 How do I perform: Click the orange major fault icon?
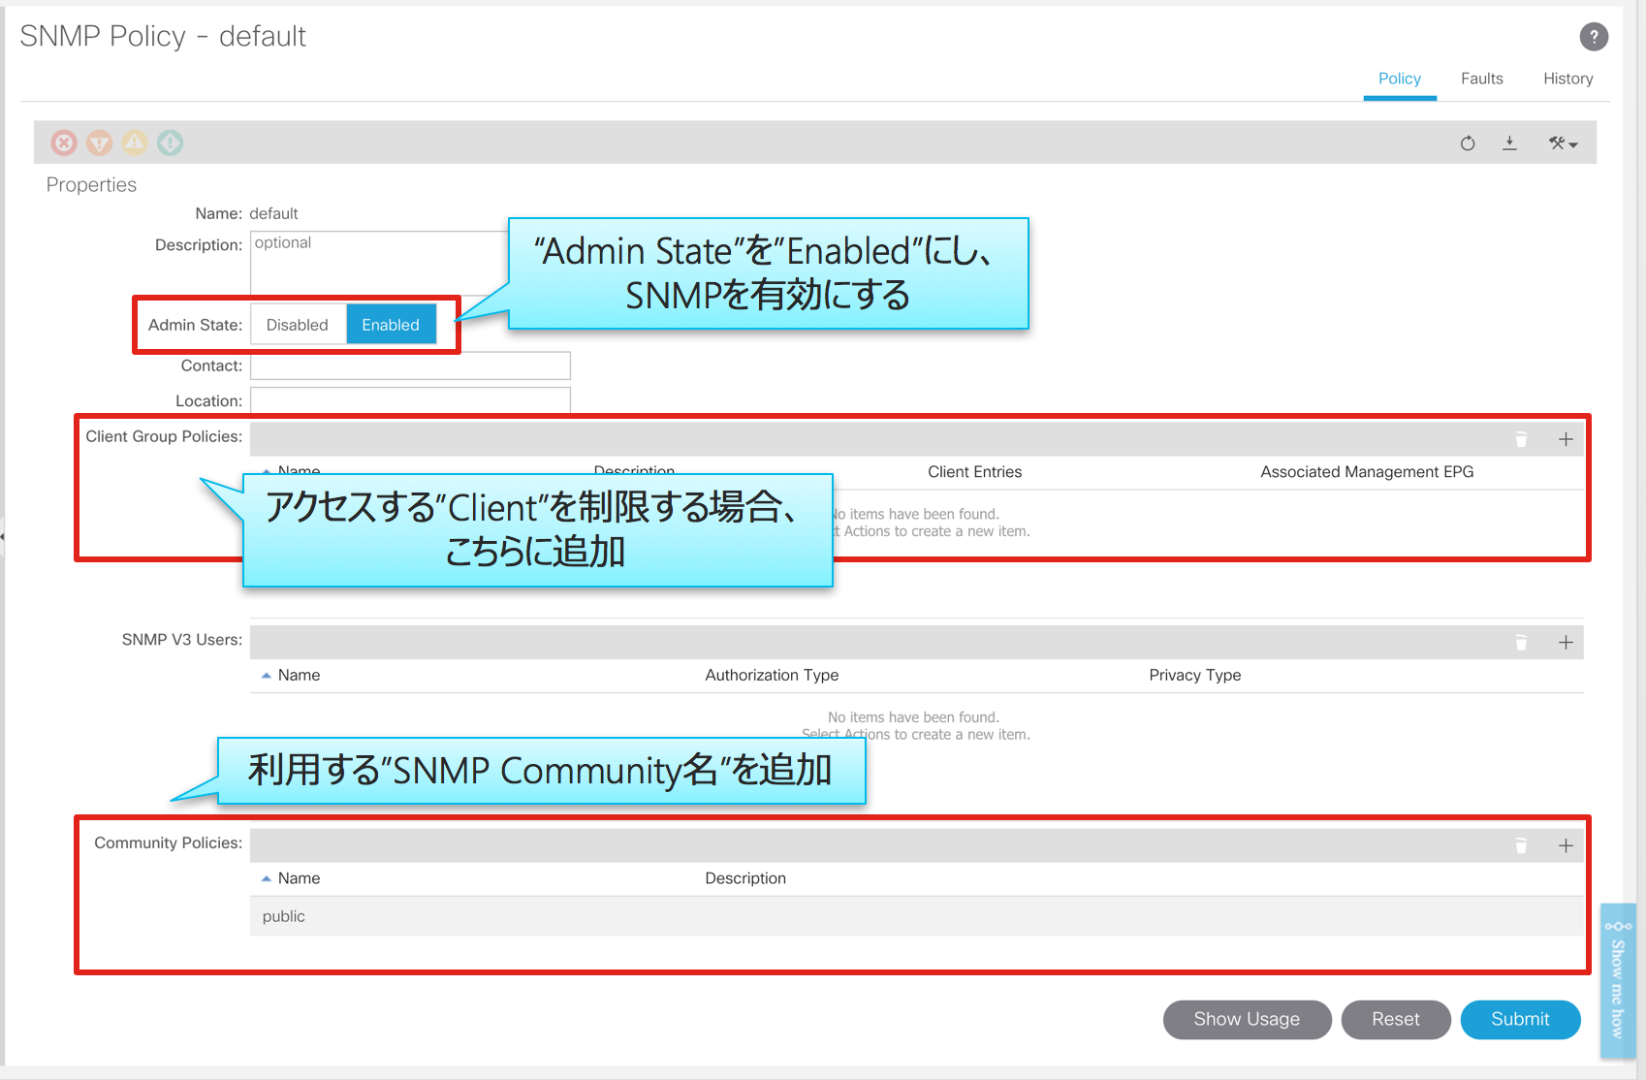pos(99,143)
